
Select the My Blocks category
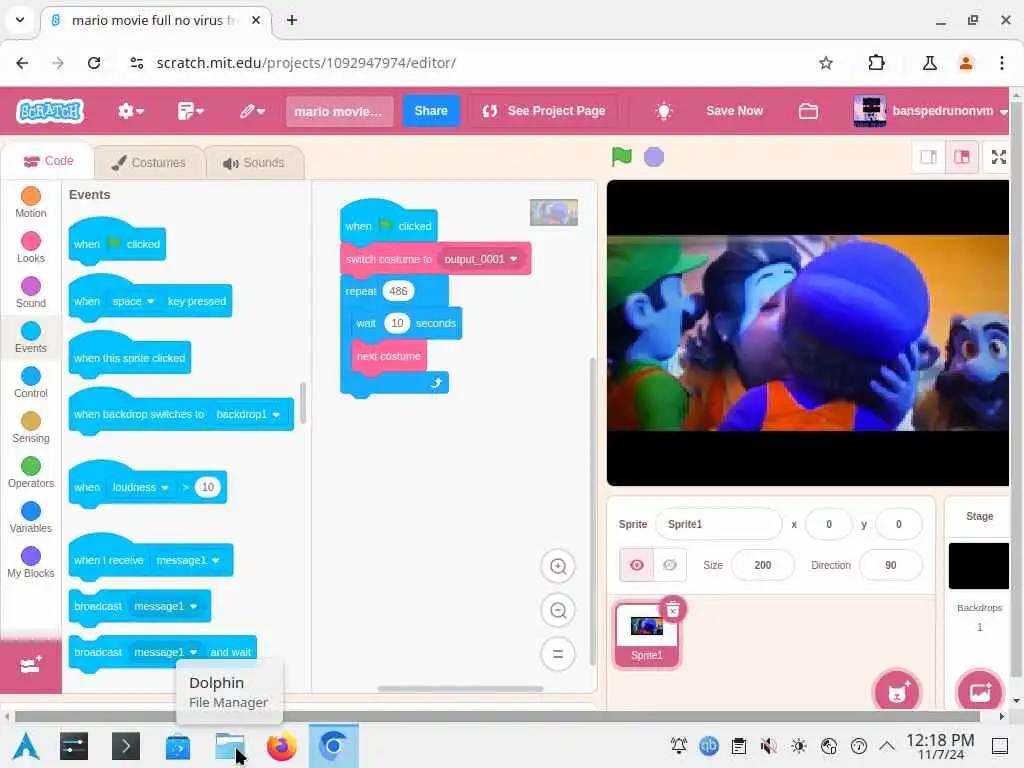pyautogui.click(x=31, y=563)
